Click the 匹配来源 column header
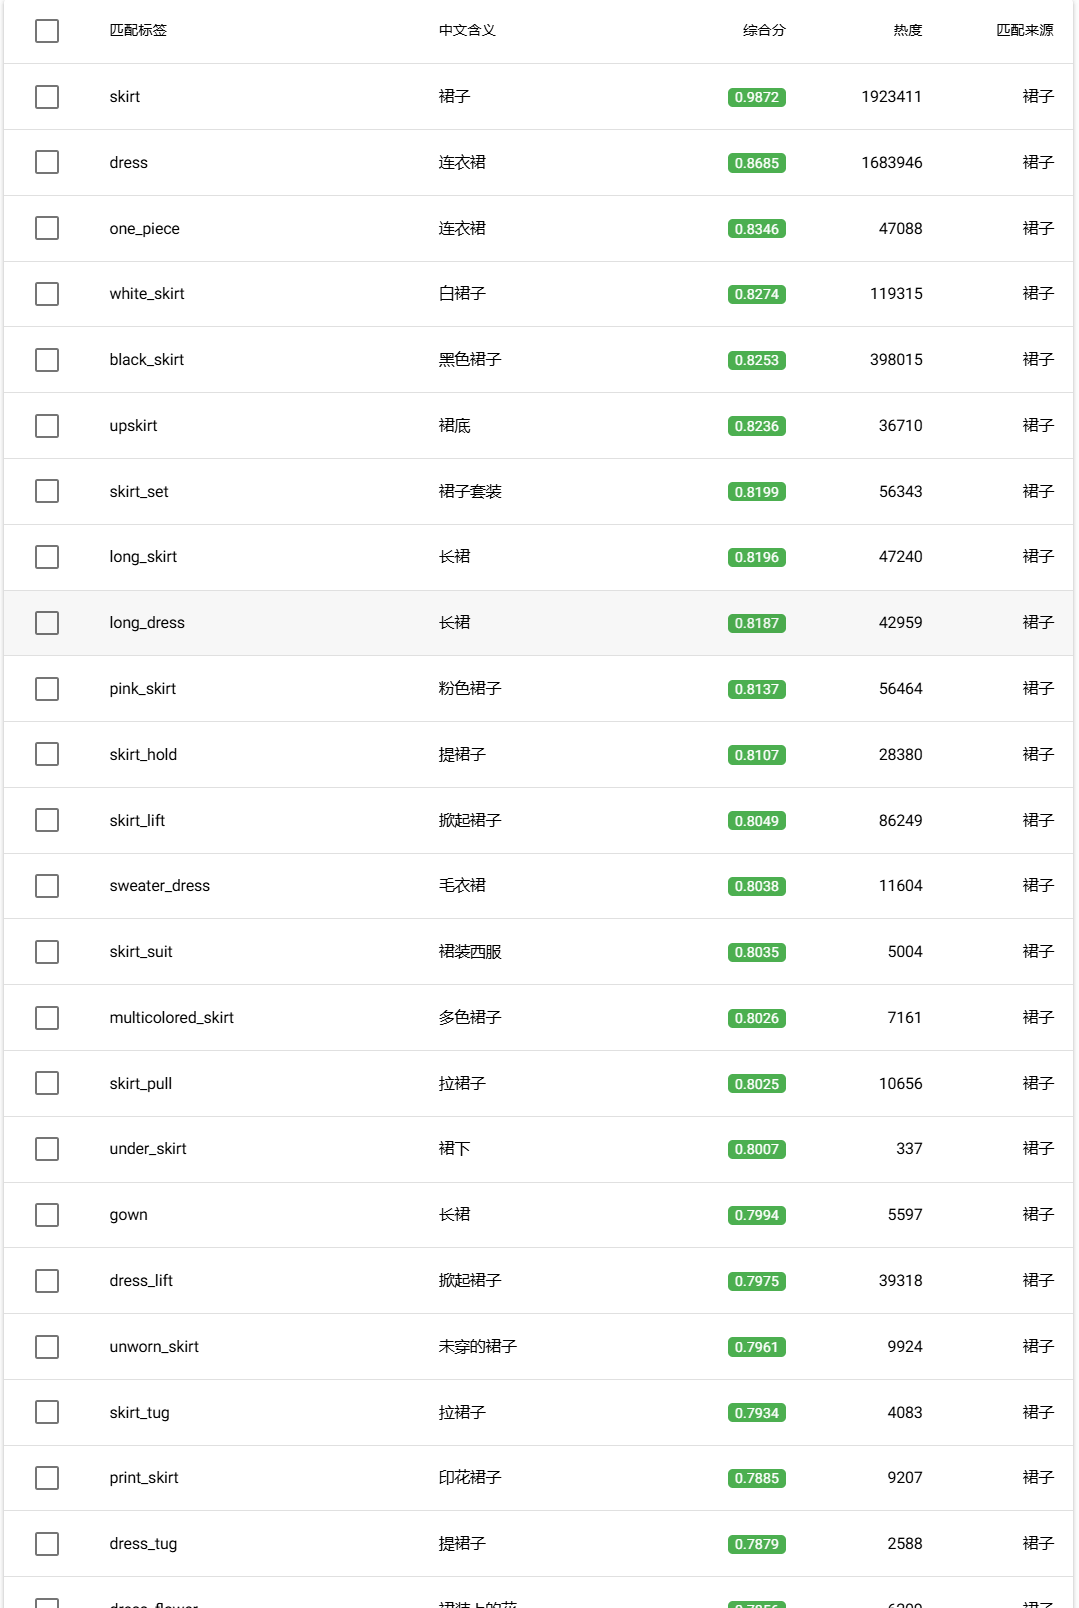 pyautogui.click(x=1024, y=31)
